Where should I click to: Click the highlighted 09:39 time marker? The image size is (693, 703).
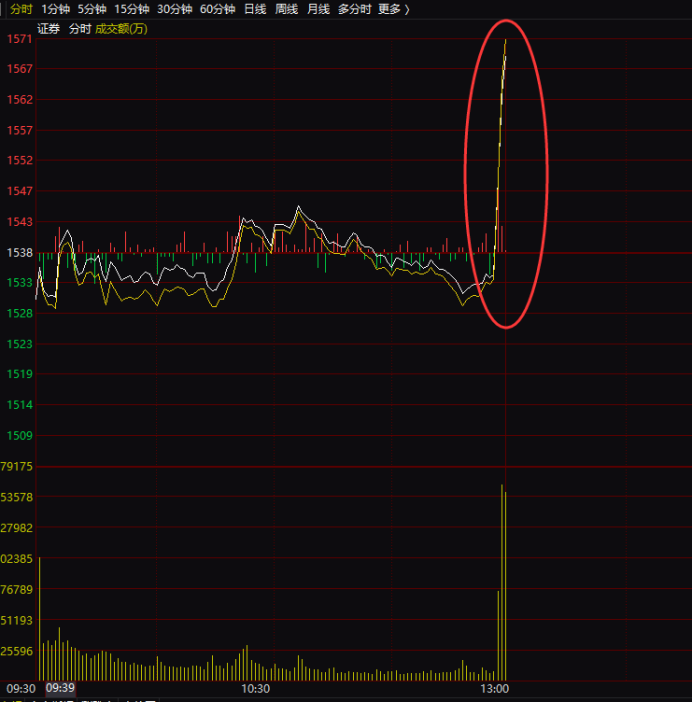click(x=61, y=688)
